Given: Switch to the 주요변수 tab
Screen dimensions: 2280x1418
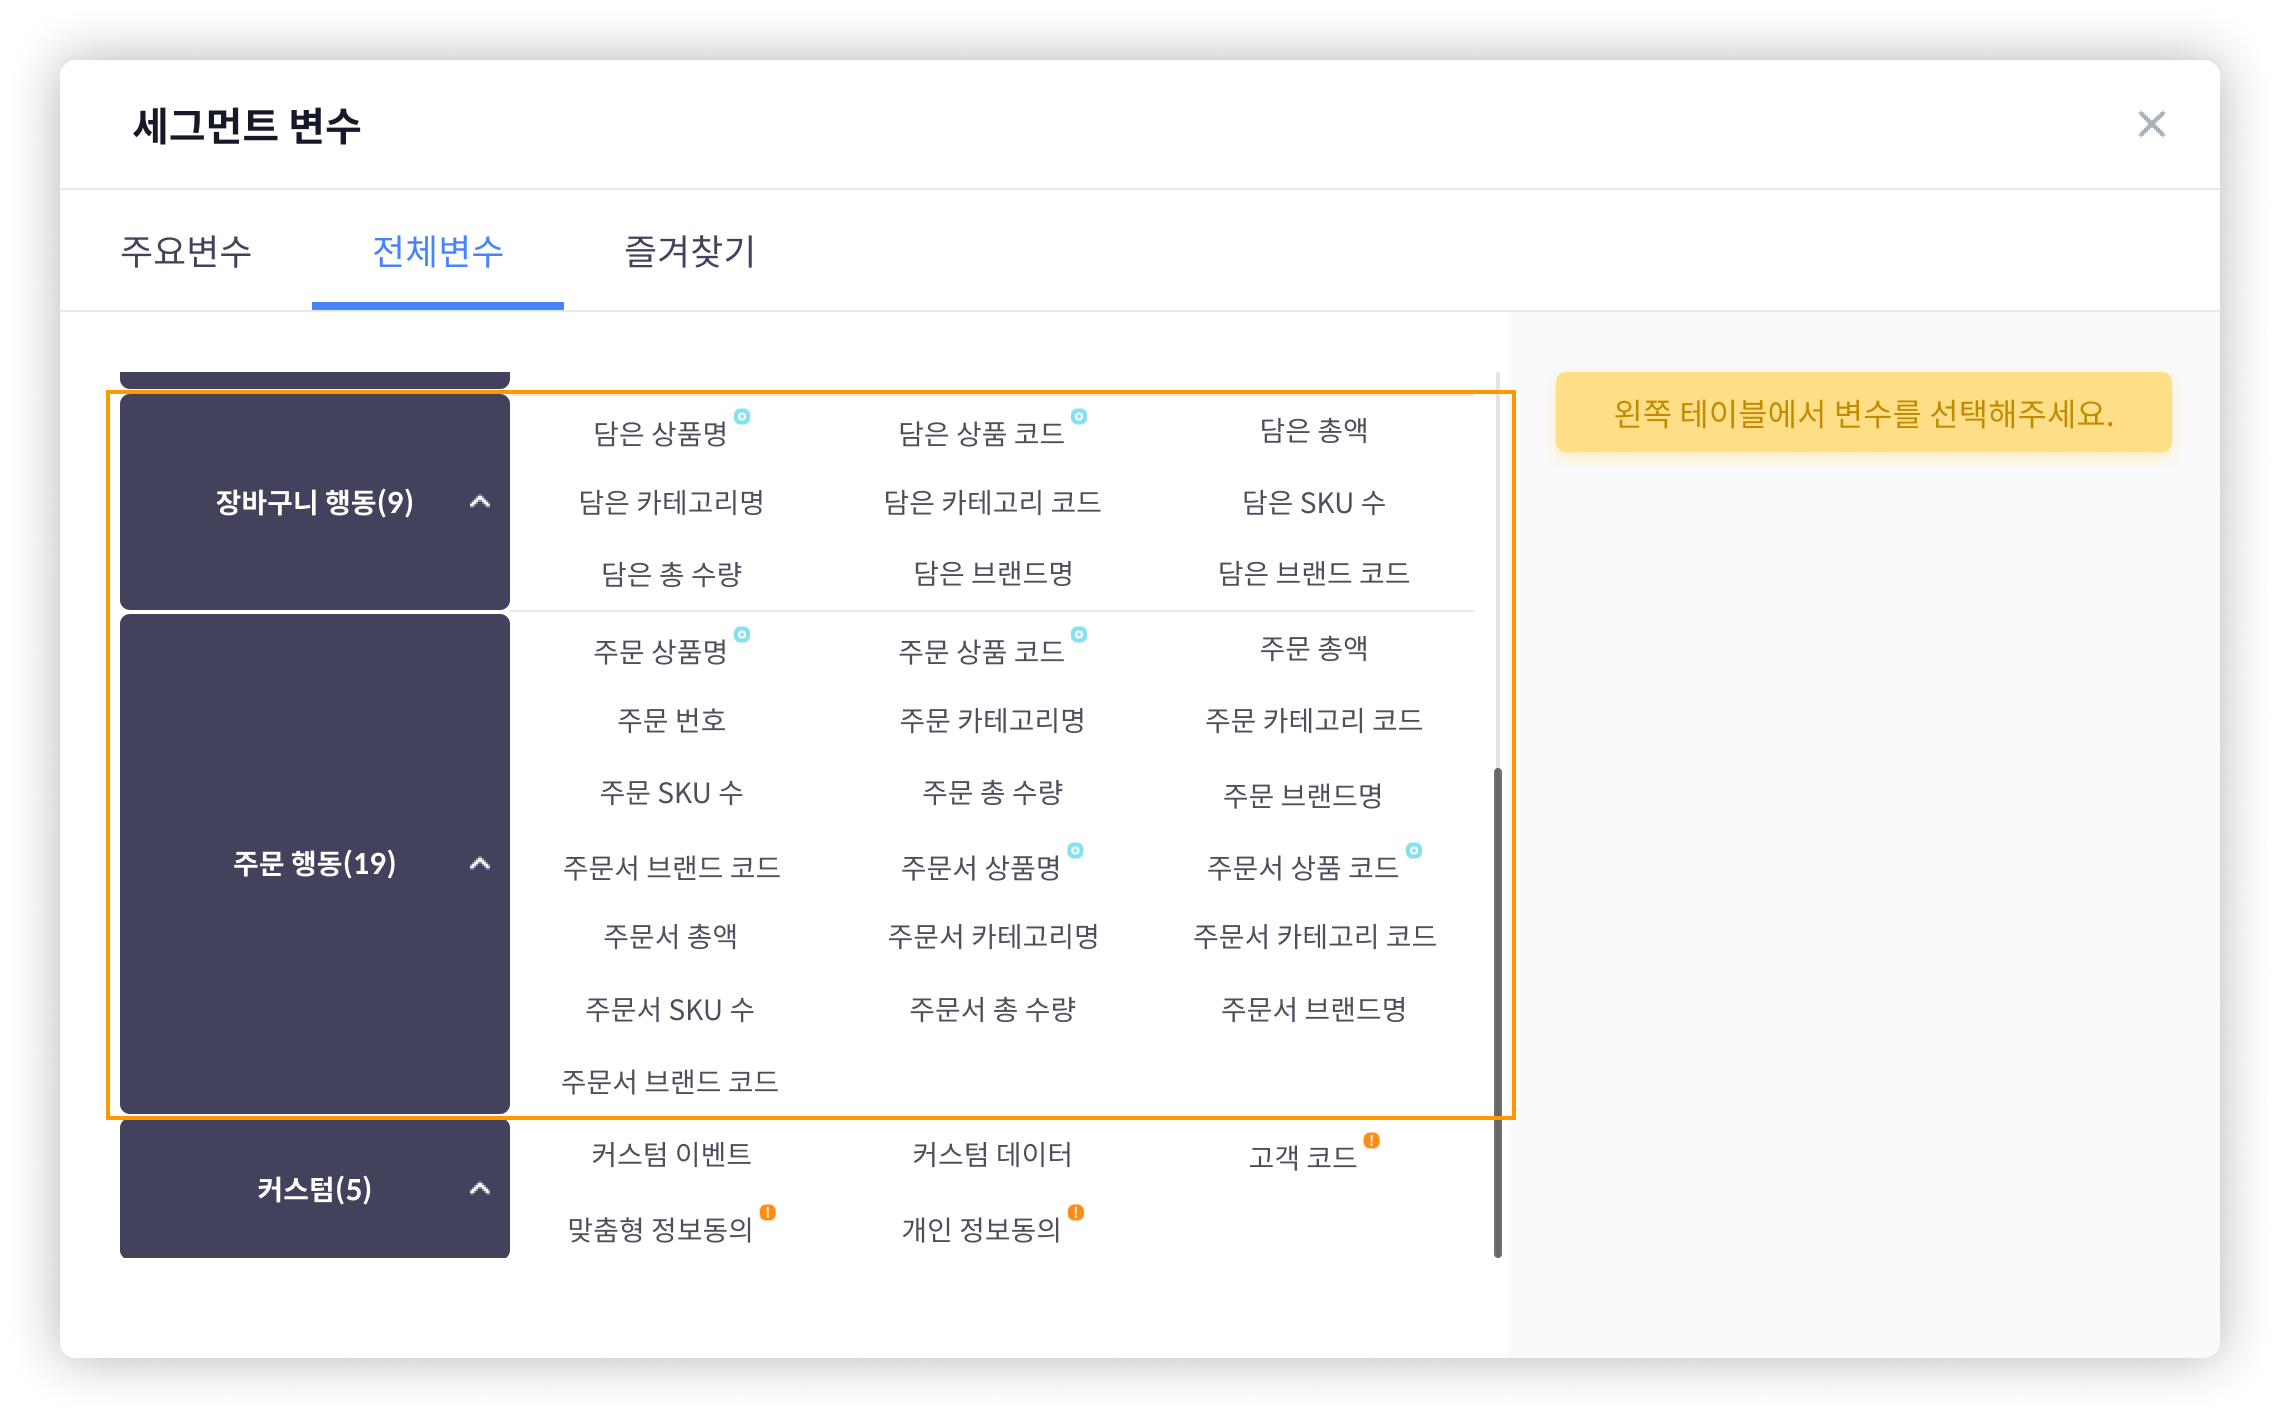Looking at the screenshot, I should point(186,251).
